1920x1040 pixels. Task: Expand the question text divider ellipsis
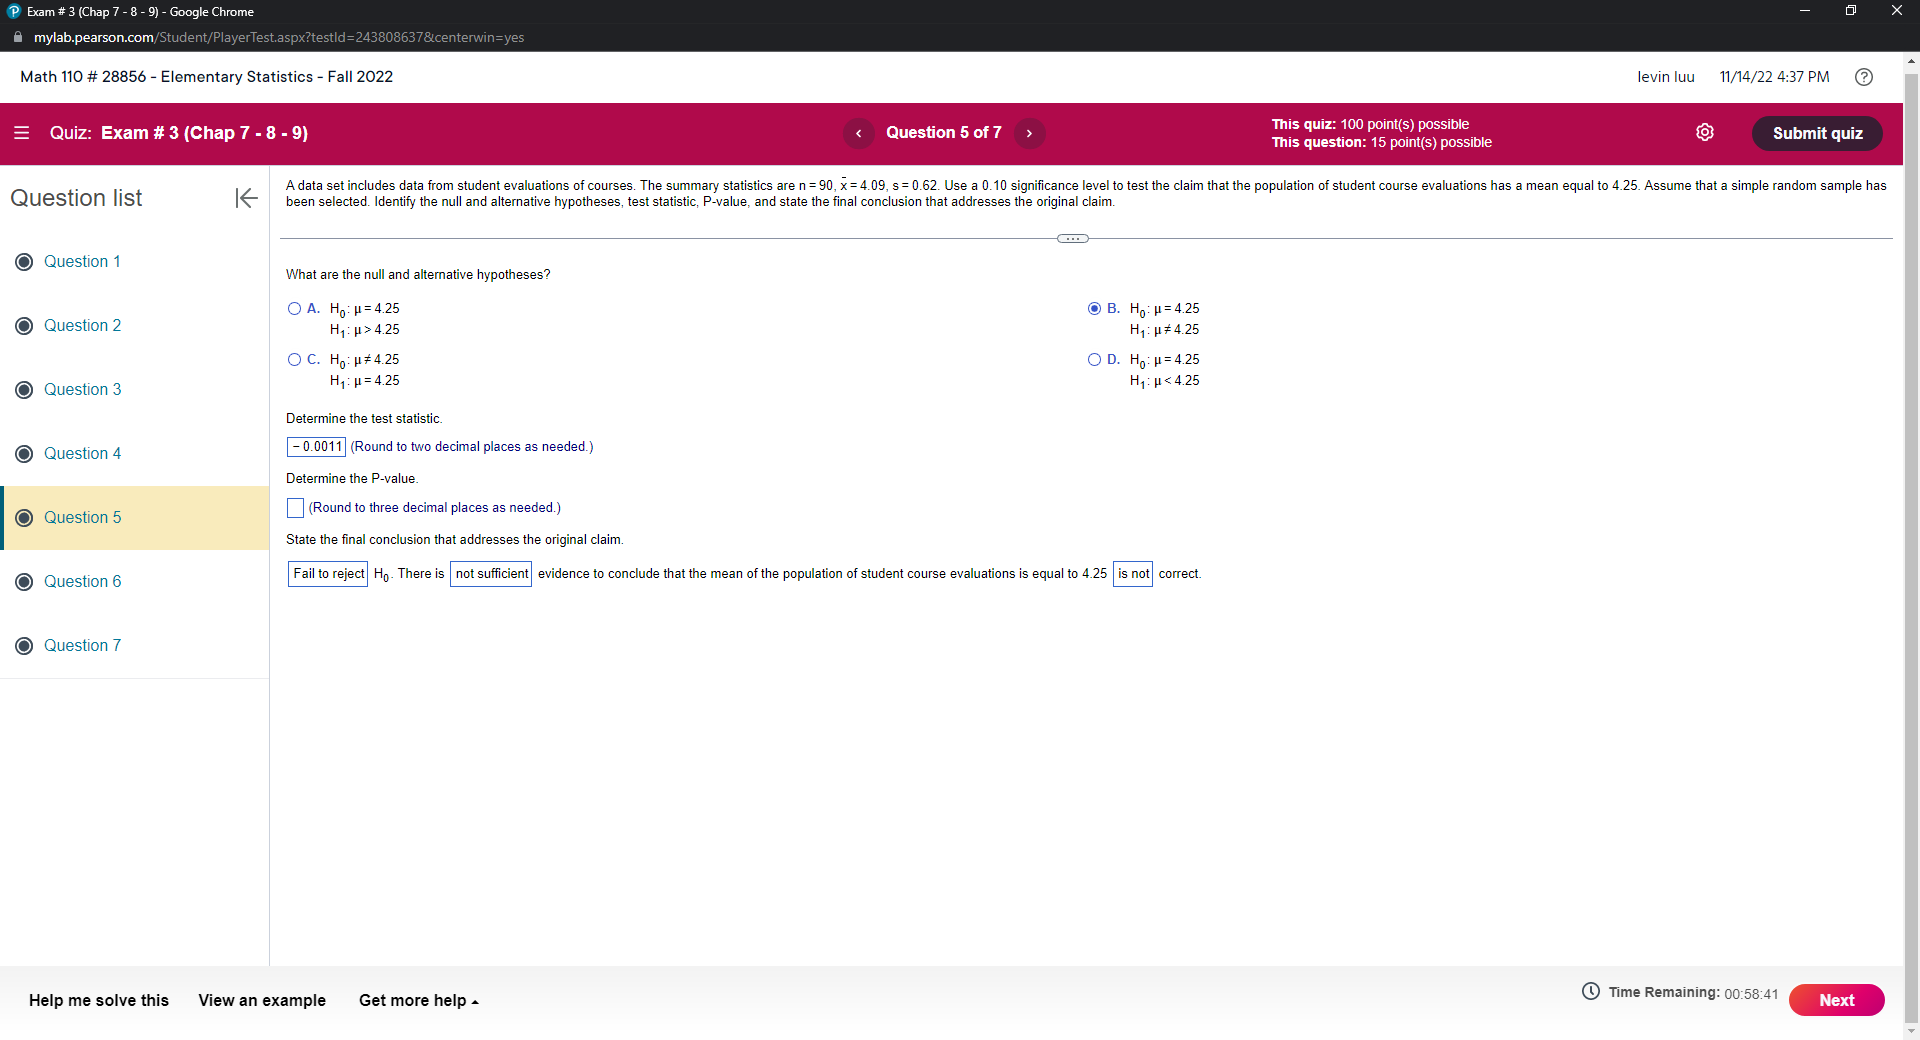[1073, 238]
